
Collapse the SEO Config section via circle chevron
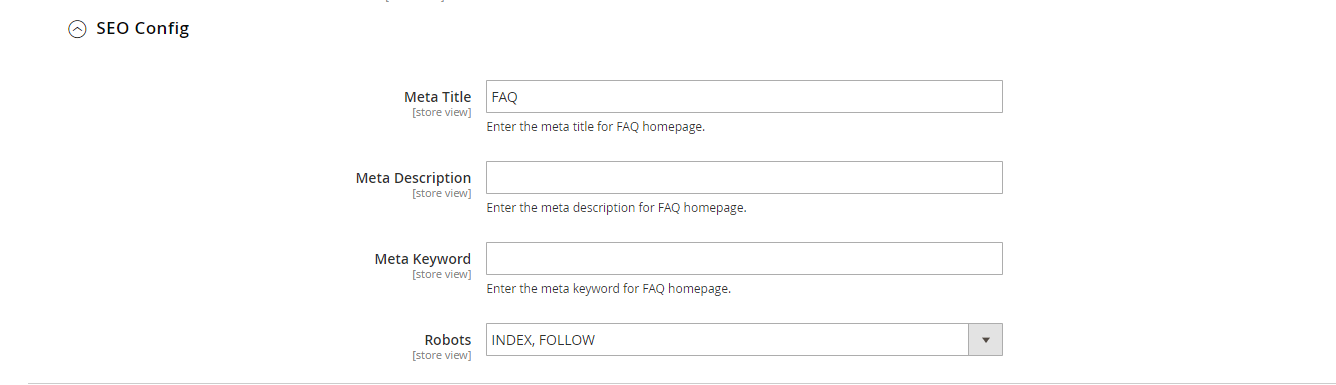click(77, 30)
